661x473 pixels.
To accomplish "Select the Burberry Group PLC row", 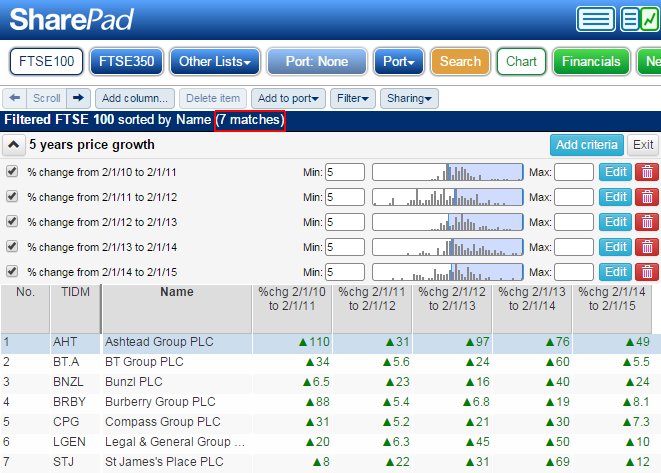I will click(330, 402).
